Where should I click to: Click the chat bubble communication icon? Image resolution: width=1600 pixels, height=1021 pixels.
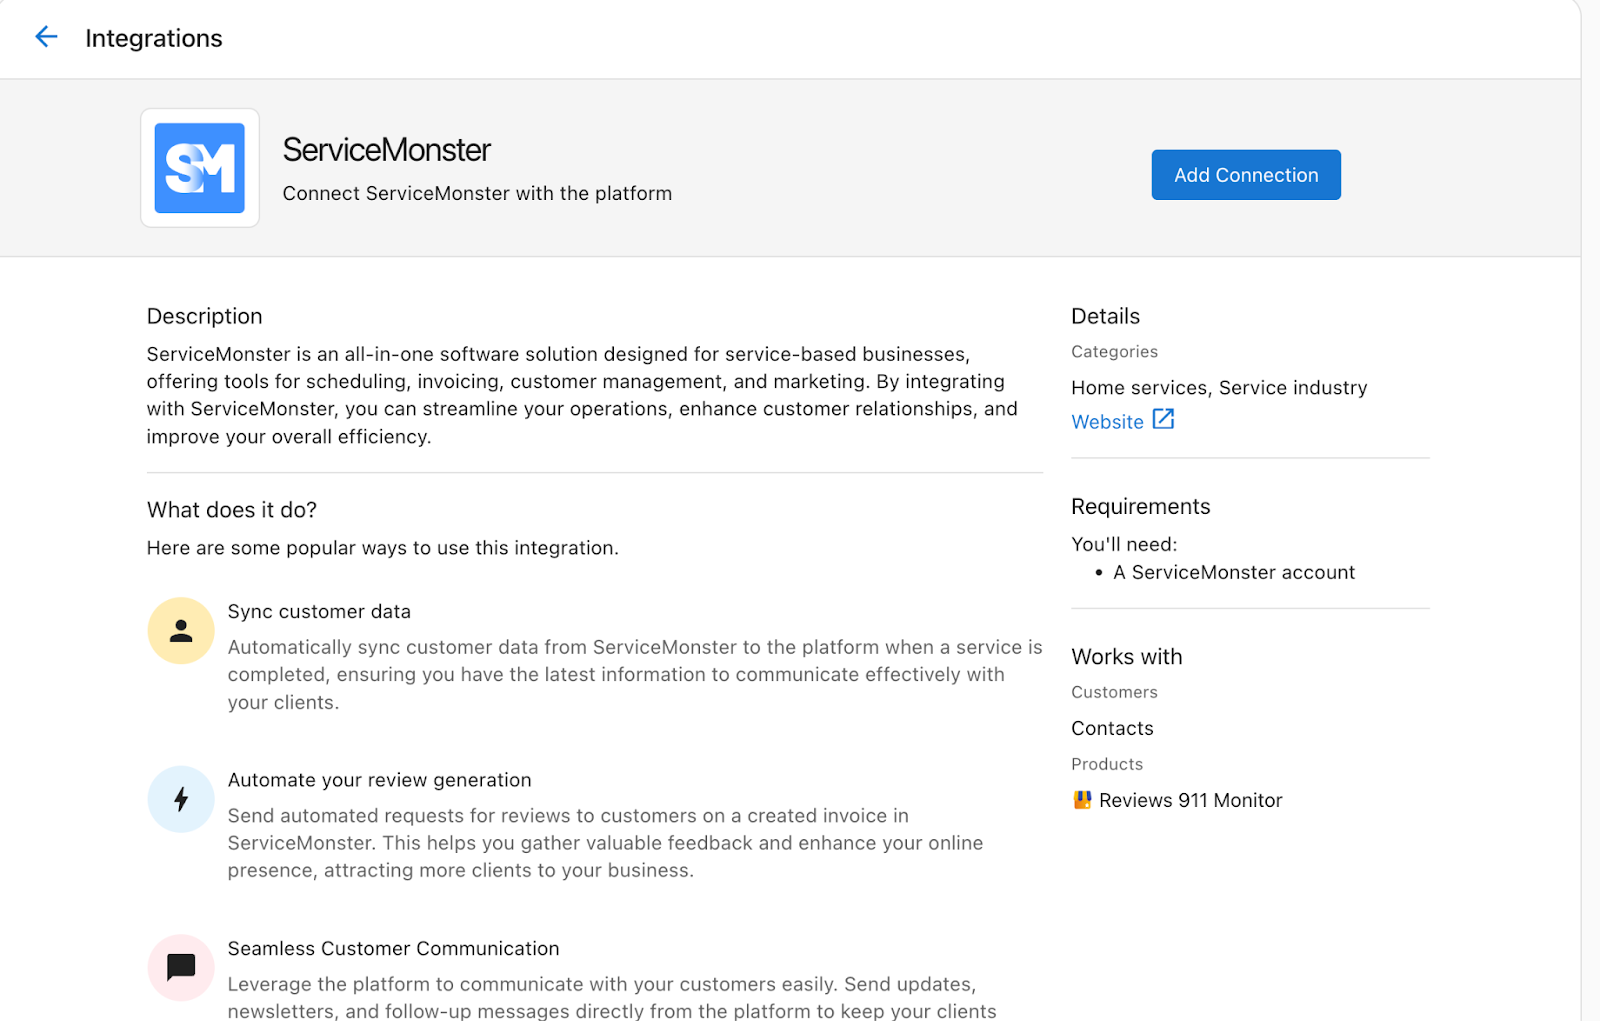coord(181,967)
